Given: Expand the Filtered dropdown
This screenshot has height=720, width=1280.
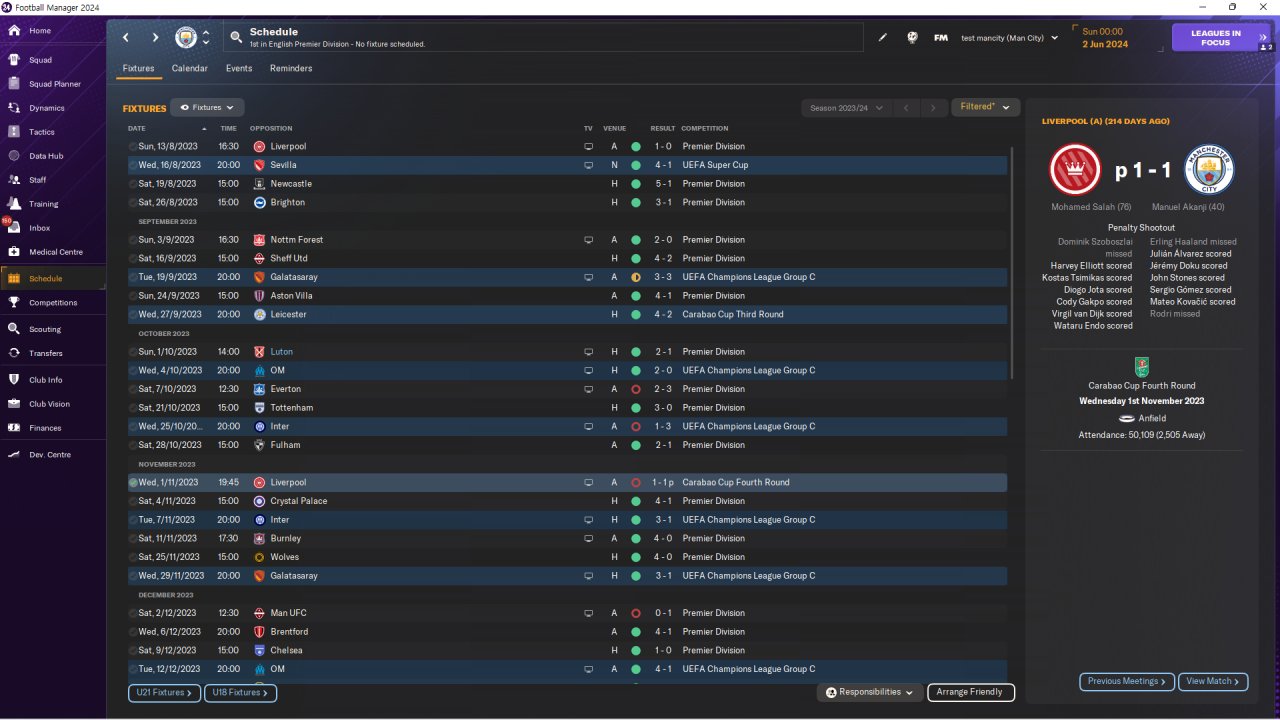Looking at the screenshot, I should pos(985,107).
